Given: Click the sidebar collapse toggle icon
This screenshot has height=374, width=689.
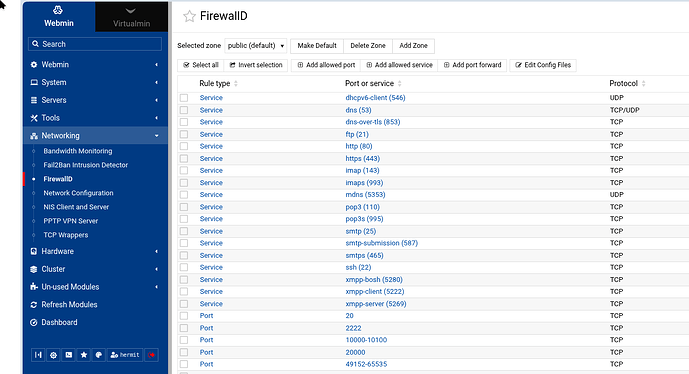Looking at the screenshot, I should [x=38, y=355].
